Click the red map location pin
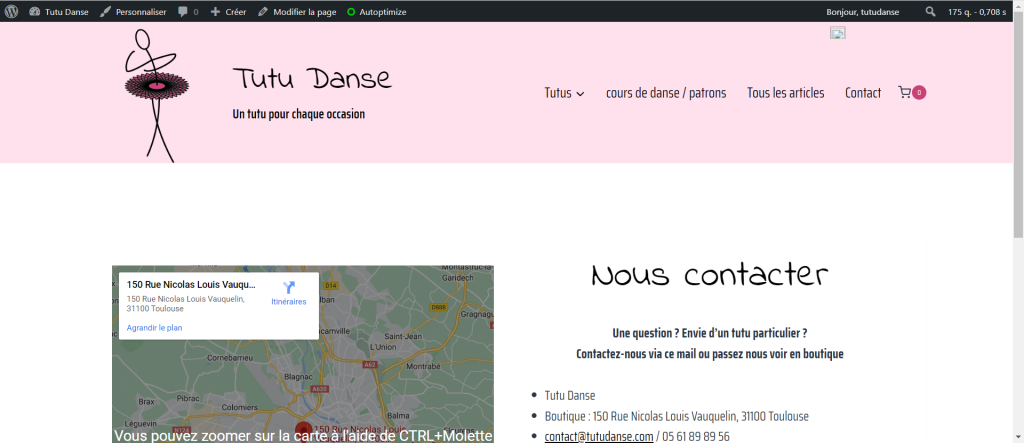This screenshot has height=443, width=1024. (304, 433)
